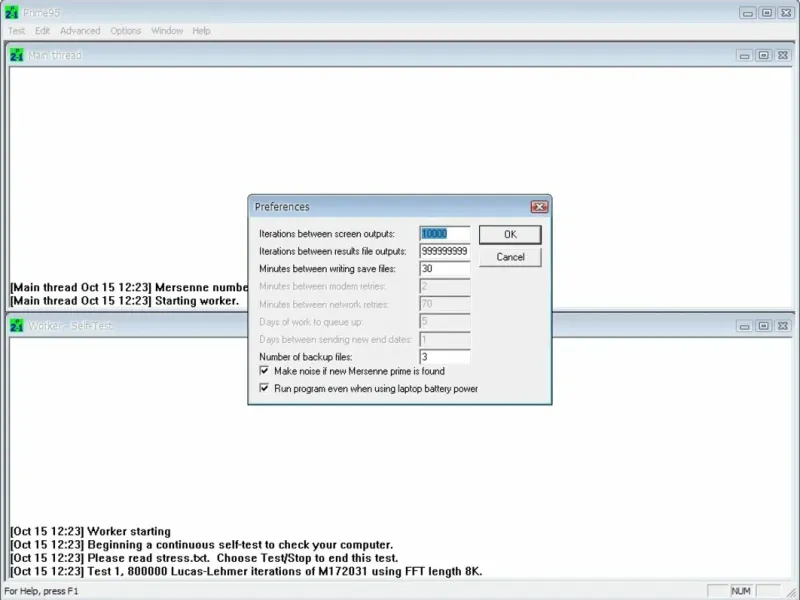800x600 pixels.
Task: Open the Help menu
Action: [201, 31]
